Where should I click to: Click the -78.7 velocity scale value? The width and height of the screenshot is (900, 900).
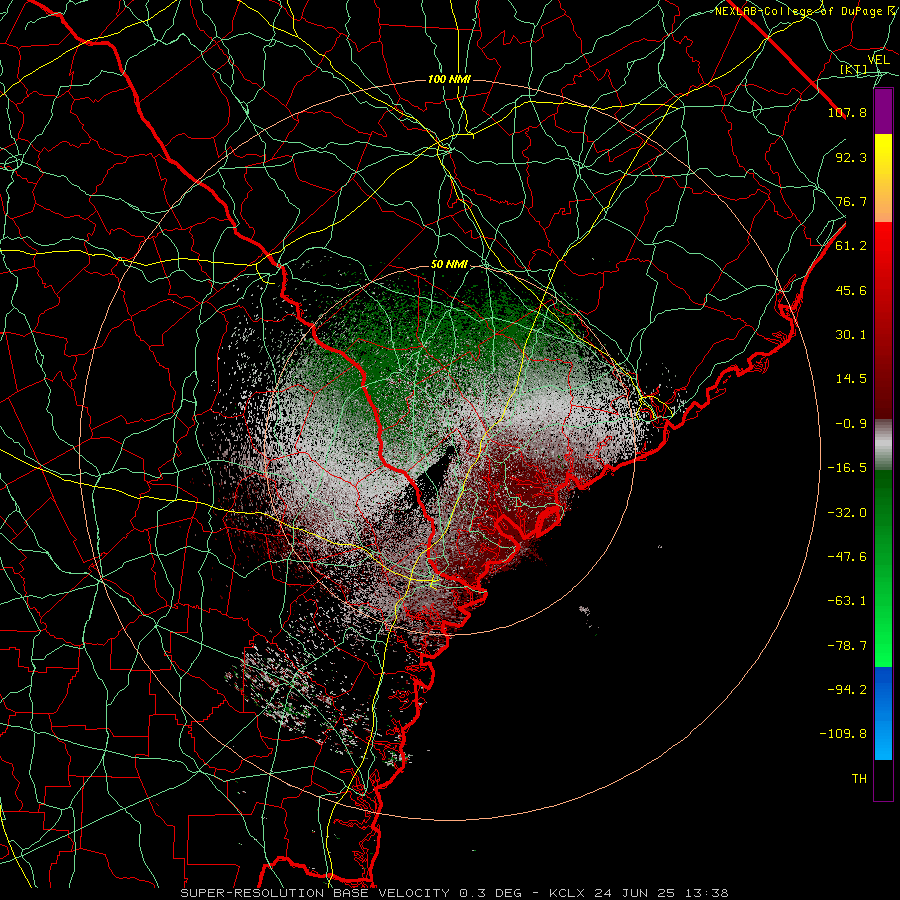847,646
